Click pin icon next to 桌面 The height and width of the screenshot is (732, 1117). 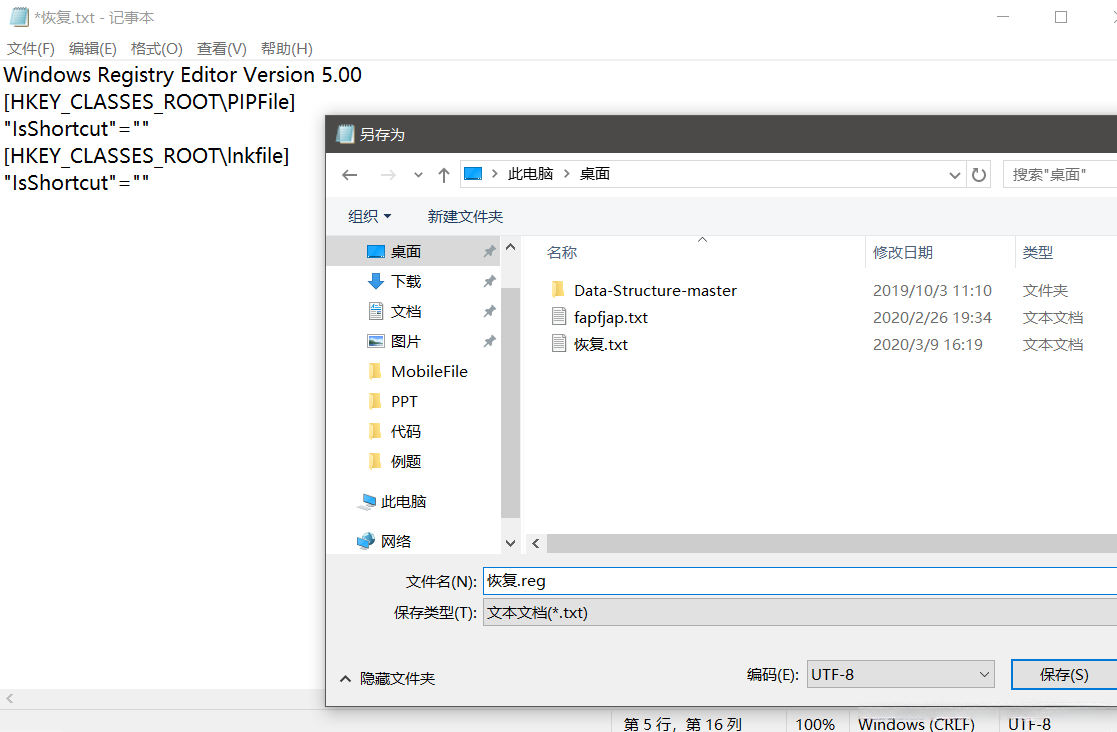489,251
